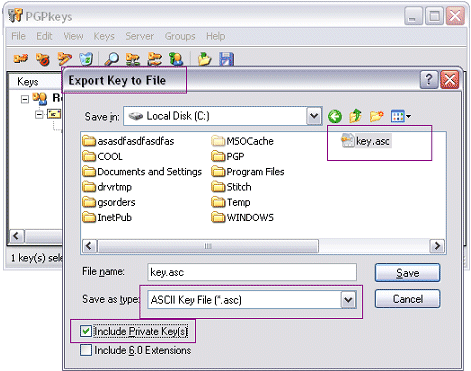471x371 pixels.
Task: Open the Save as type dropdown
Action: 348,300
